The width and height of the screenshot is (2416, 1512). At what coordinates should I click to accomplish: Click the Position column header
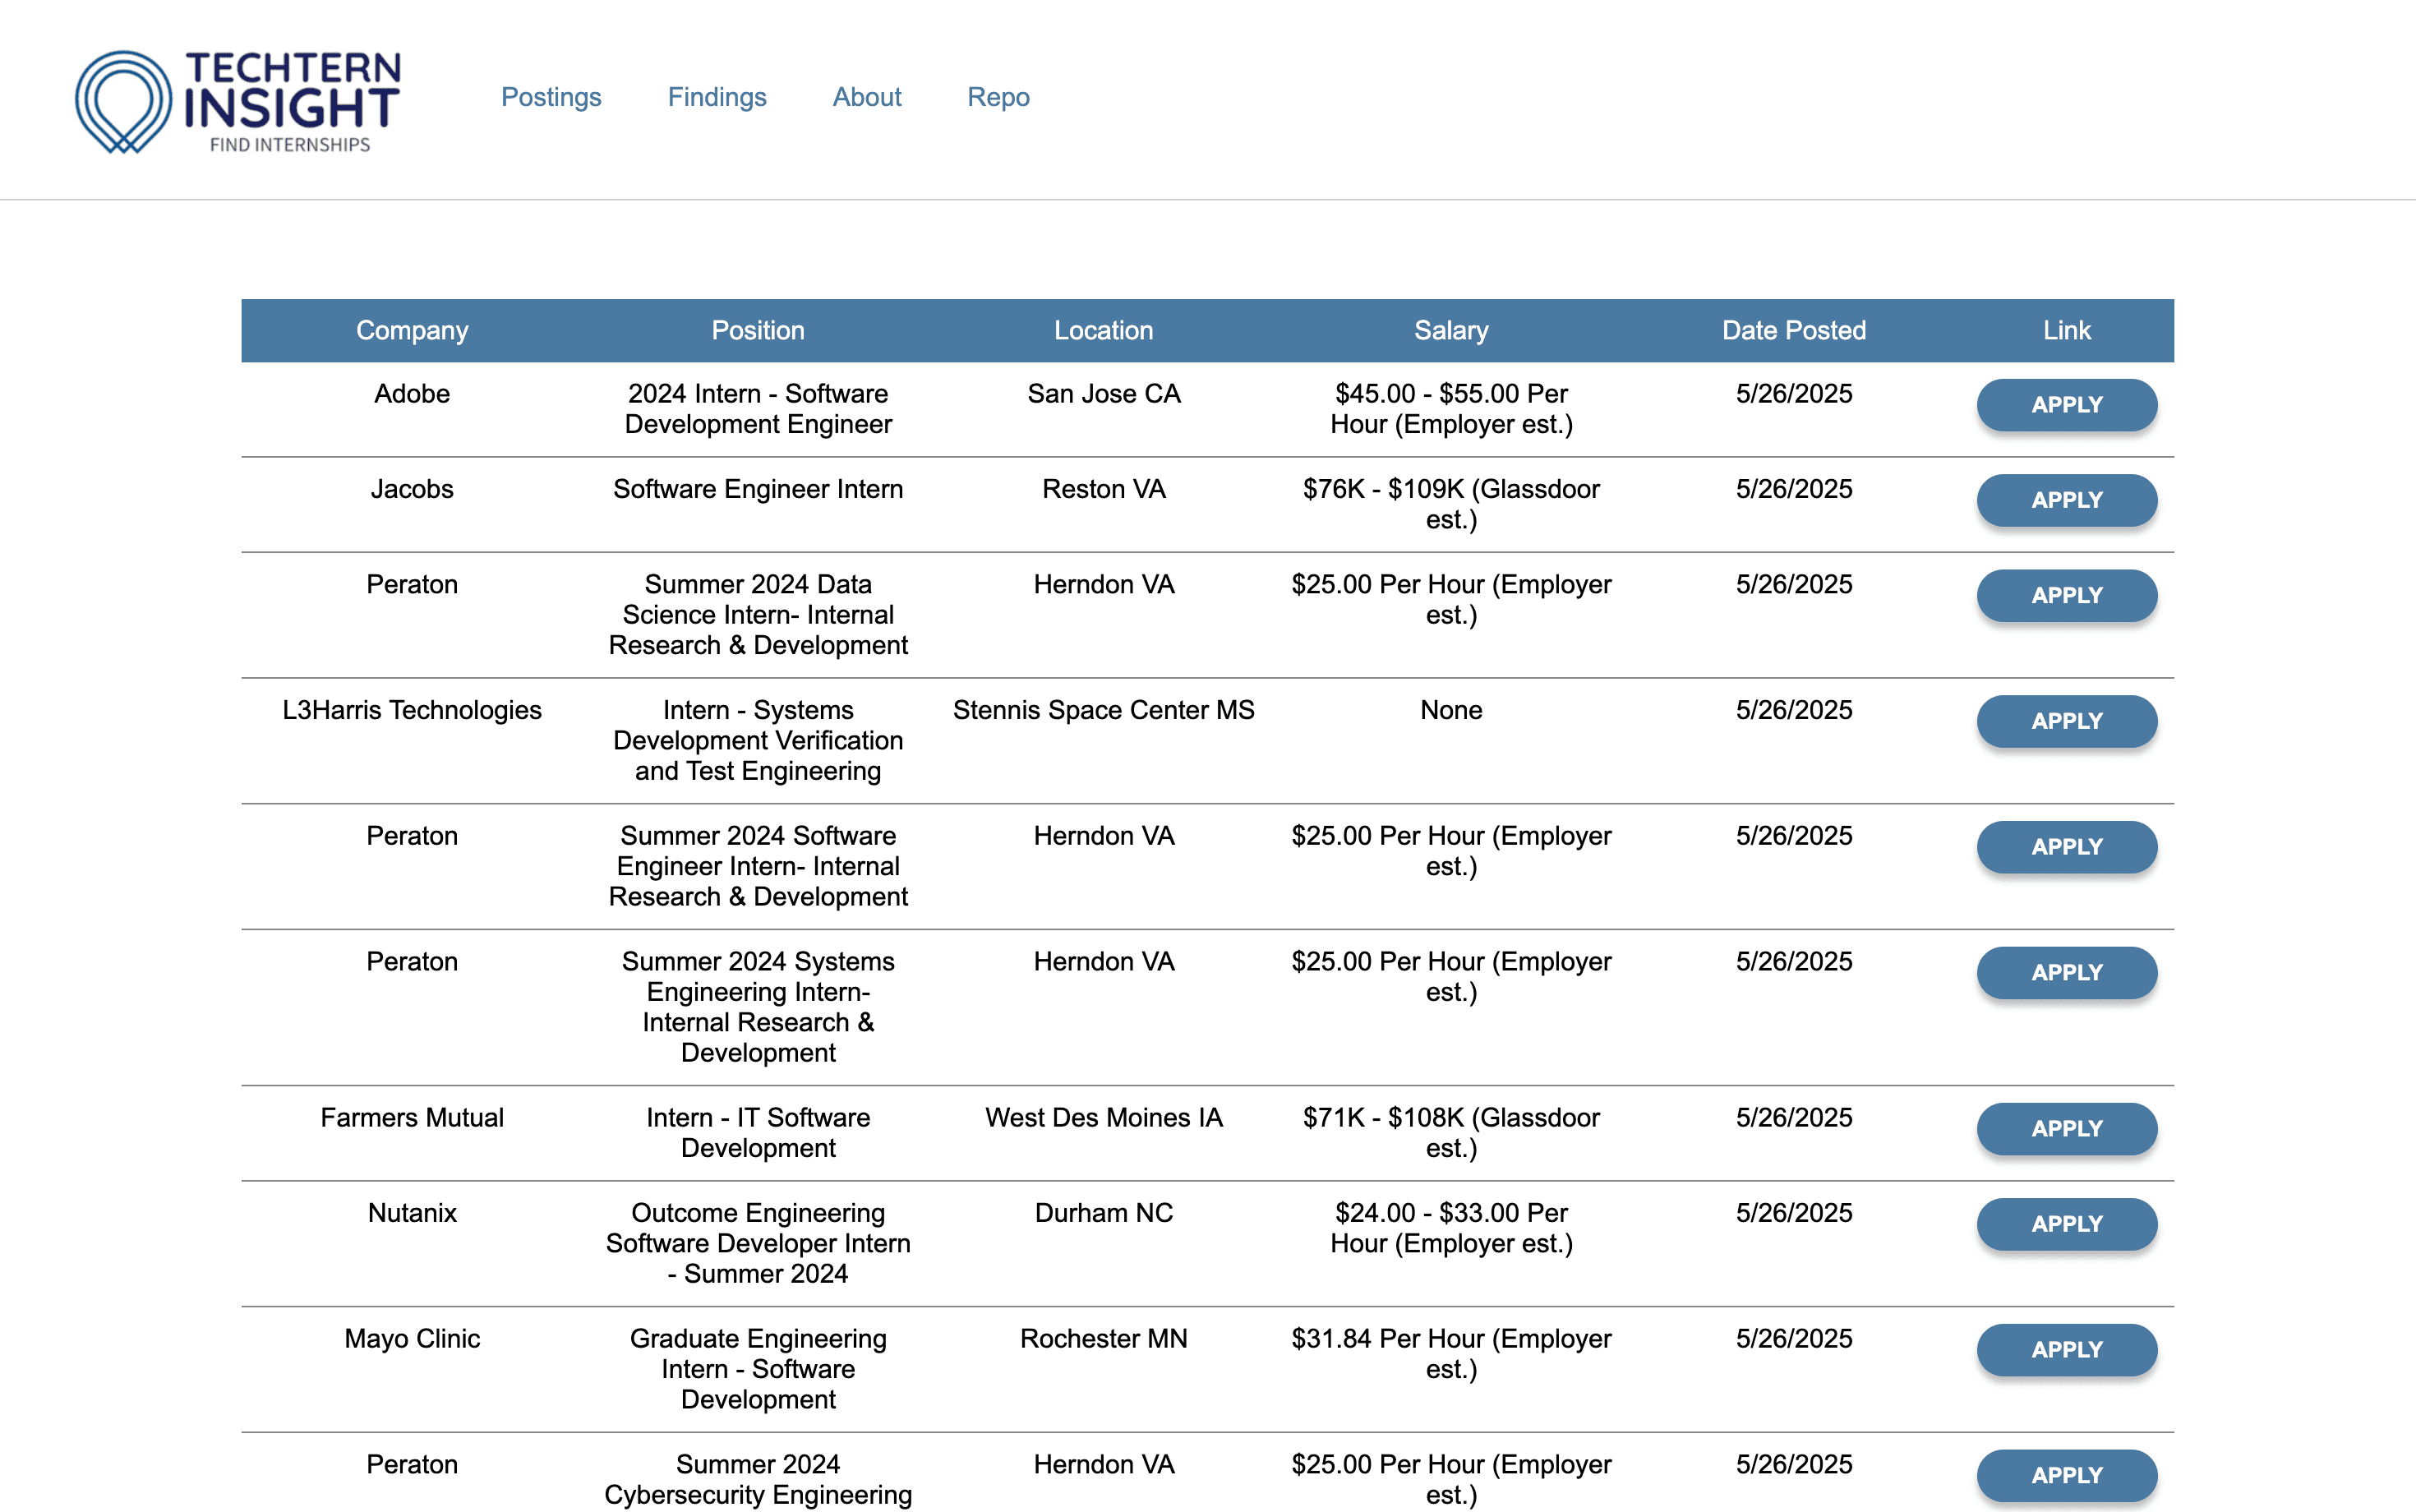pyautogui.click(x=758, y=330)
